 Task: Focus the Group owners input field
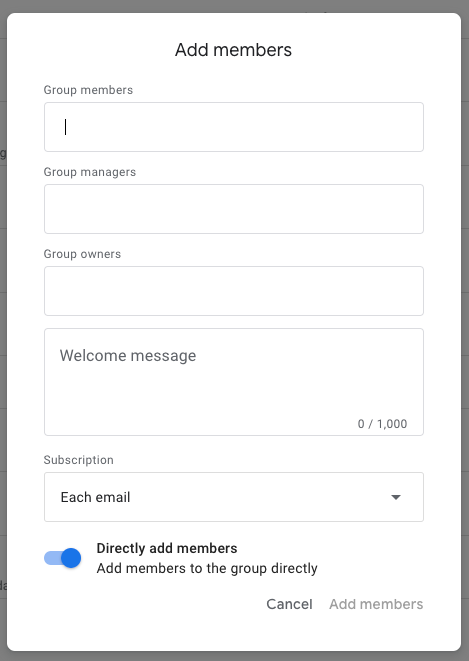[x=234, y=291]
